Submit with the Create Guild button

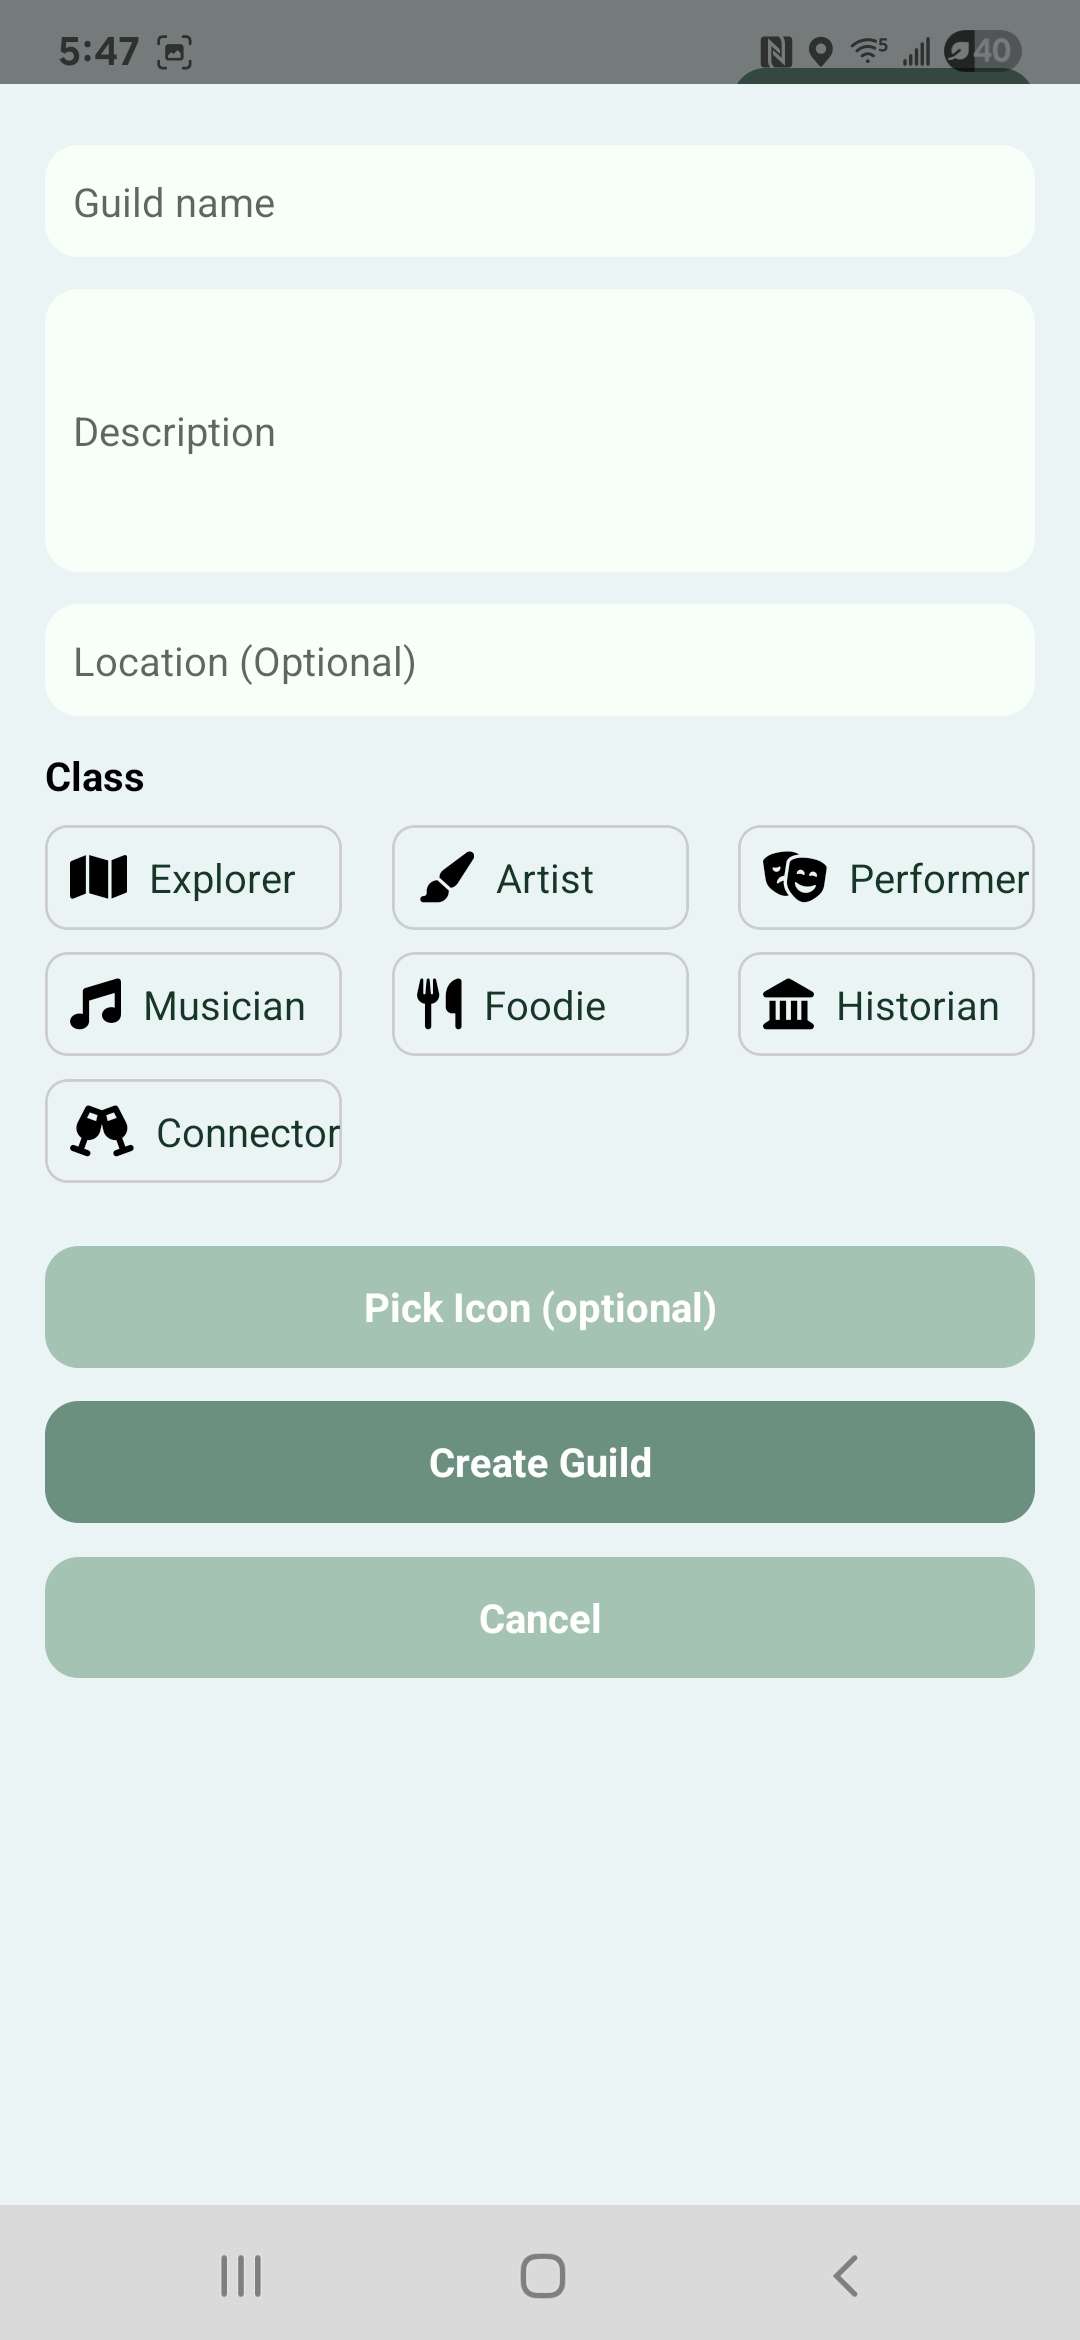click(x=540, y=1462)
